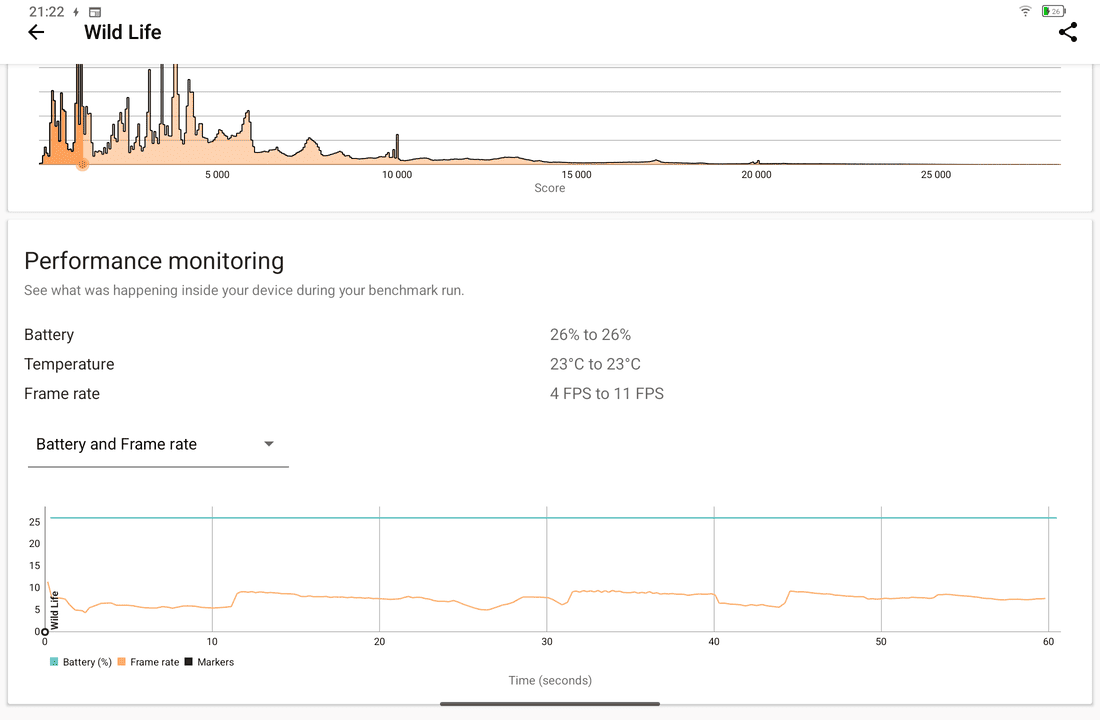This screenshot has height=720, width=1100.
Task: Tap the calendar notification icon in status bar
Action: click(x=95, y=12)
